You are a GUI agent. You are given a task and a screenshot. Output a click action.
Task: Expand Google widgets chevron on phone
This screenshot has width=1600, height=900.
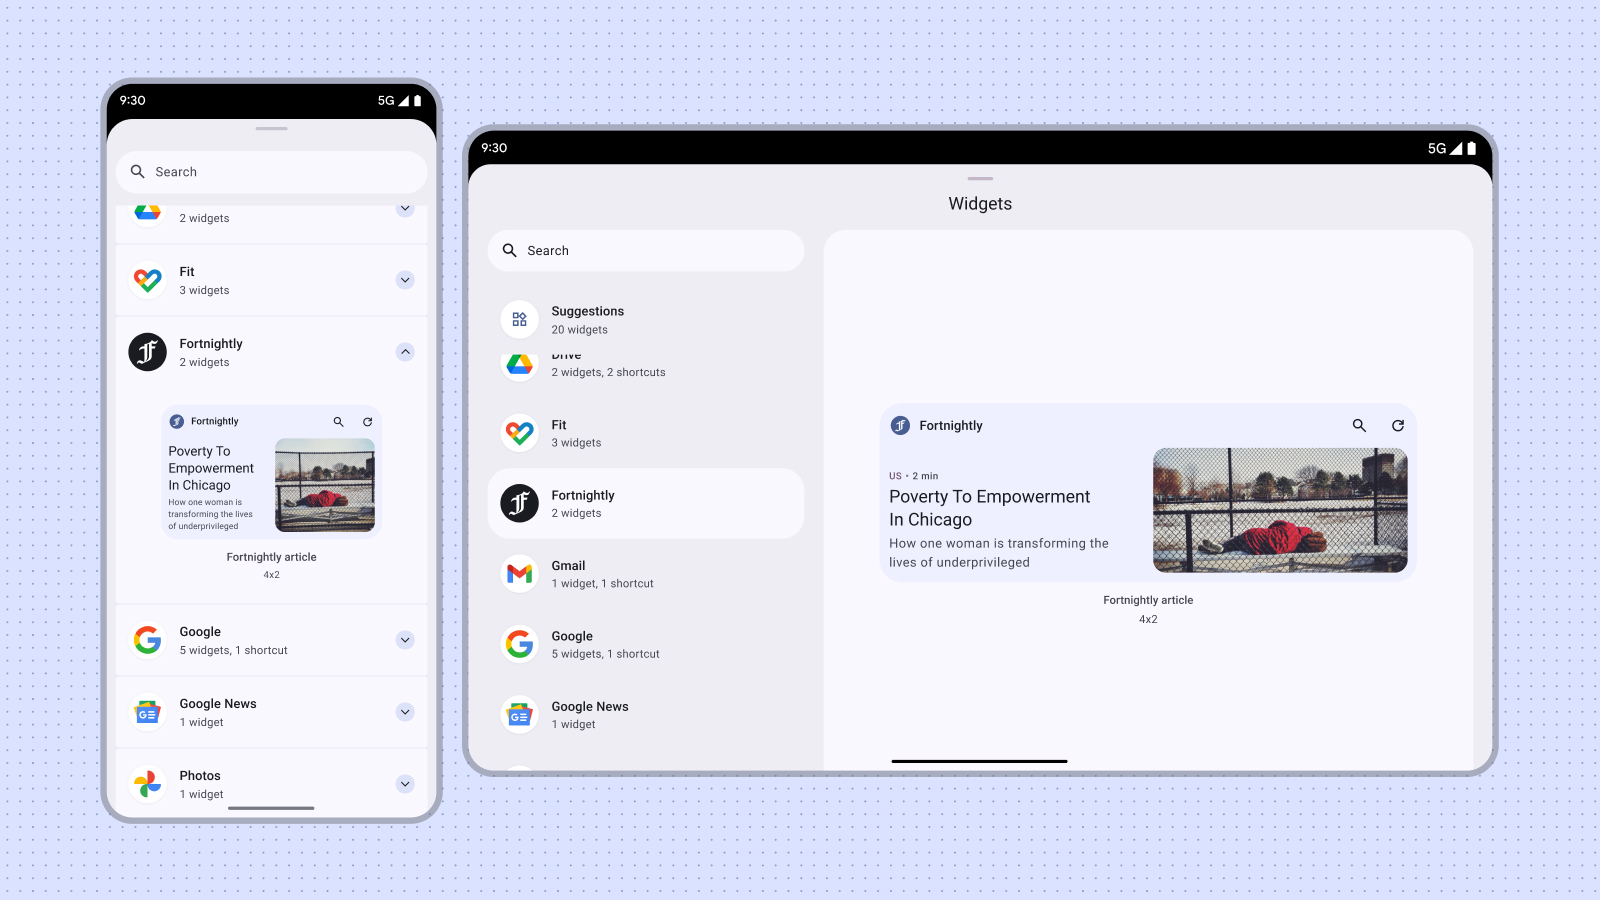[405, 640]
